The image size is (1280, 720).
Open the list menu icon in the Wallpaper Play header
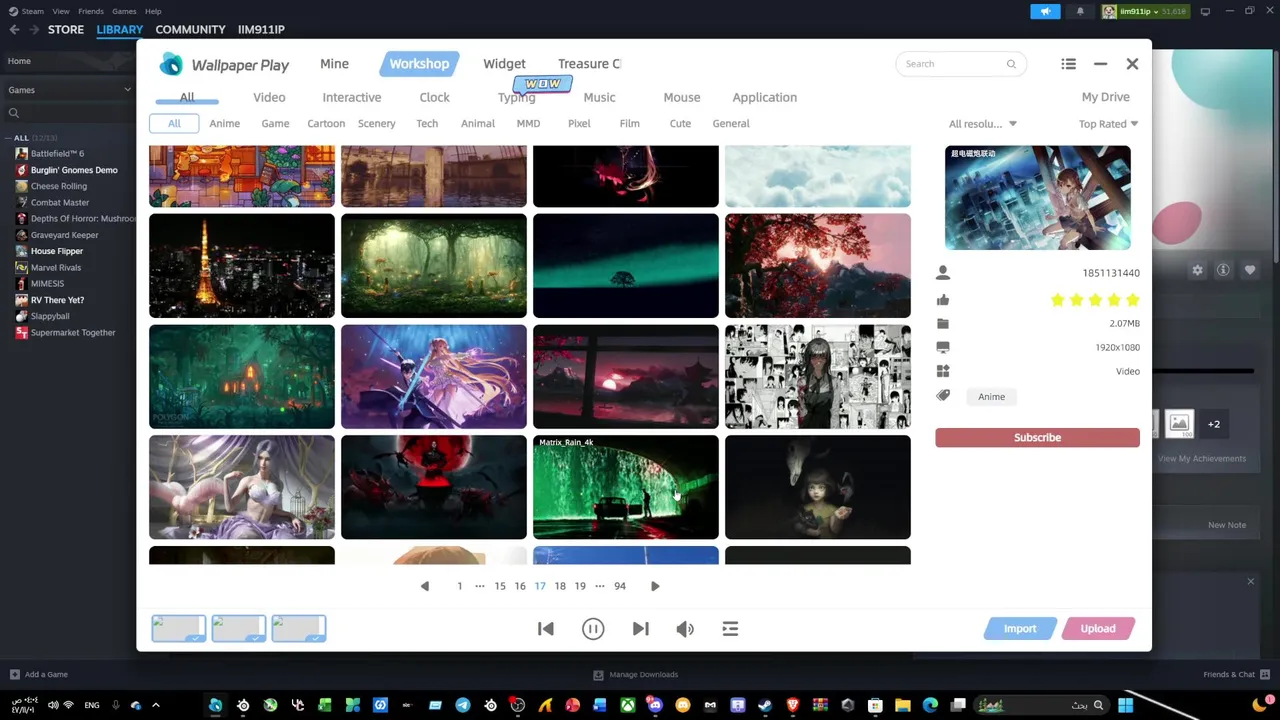pyautogui.click(x=1068, y=64)
